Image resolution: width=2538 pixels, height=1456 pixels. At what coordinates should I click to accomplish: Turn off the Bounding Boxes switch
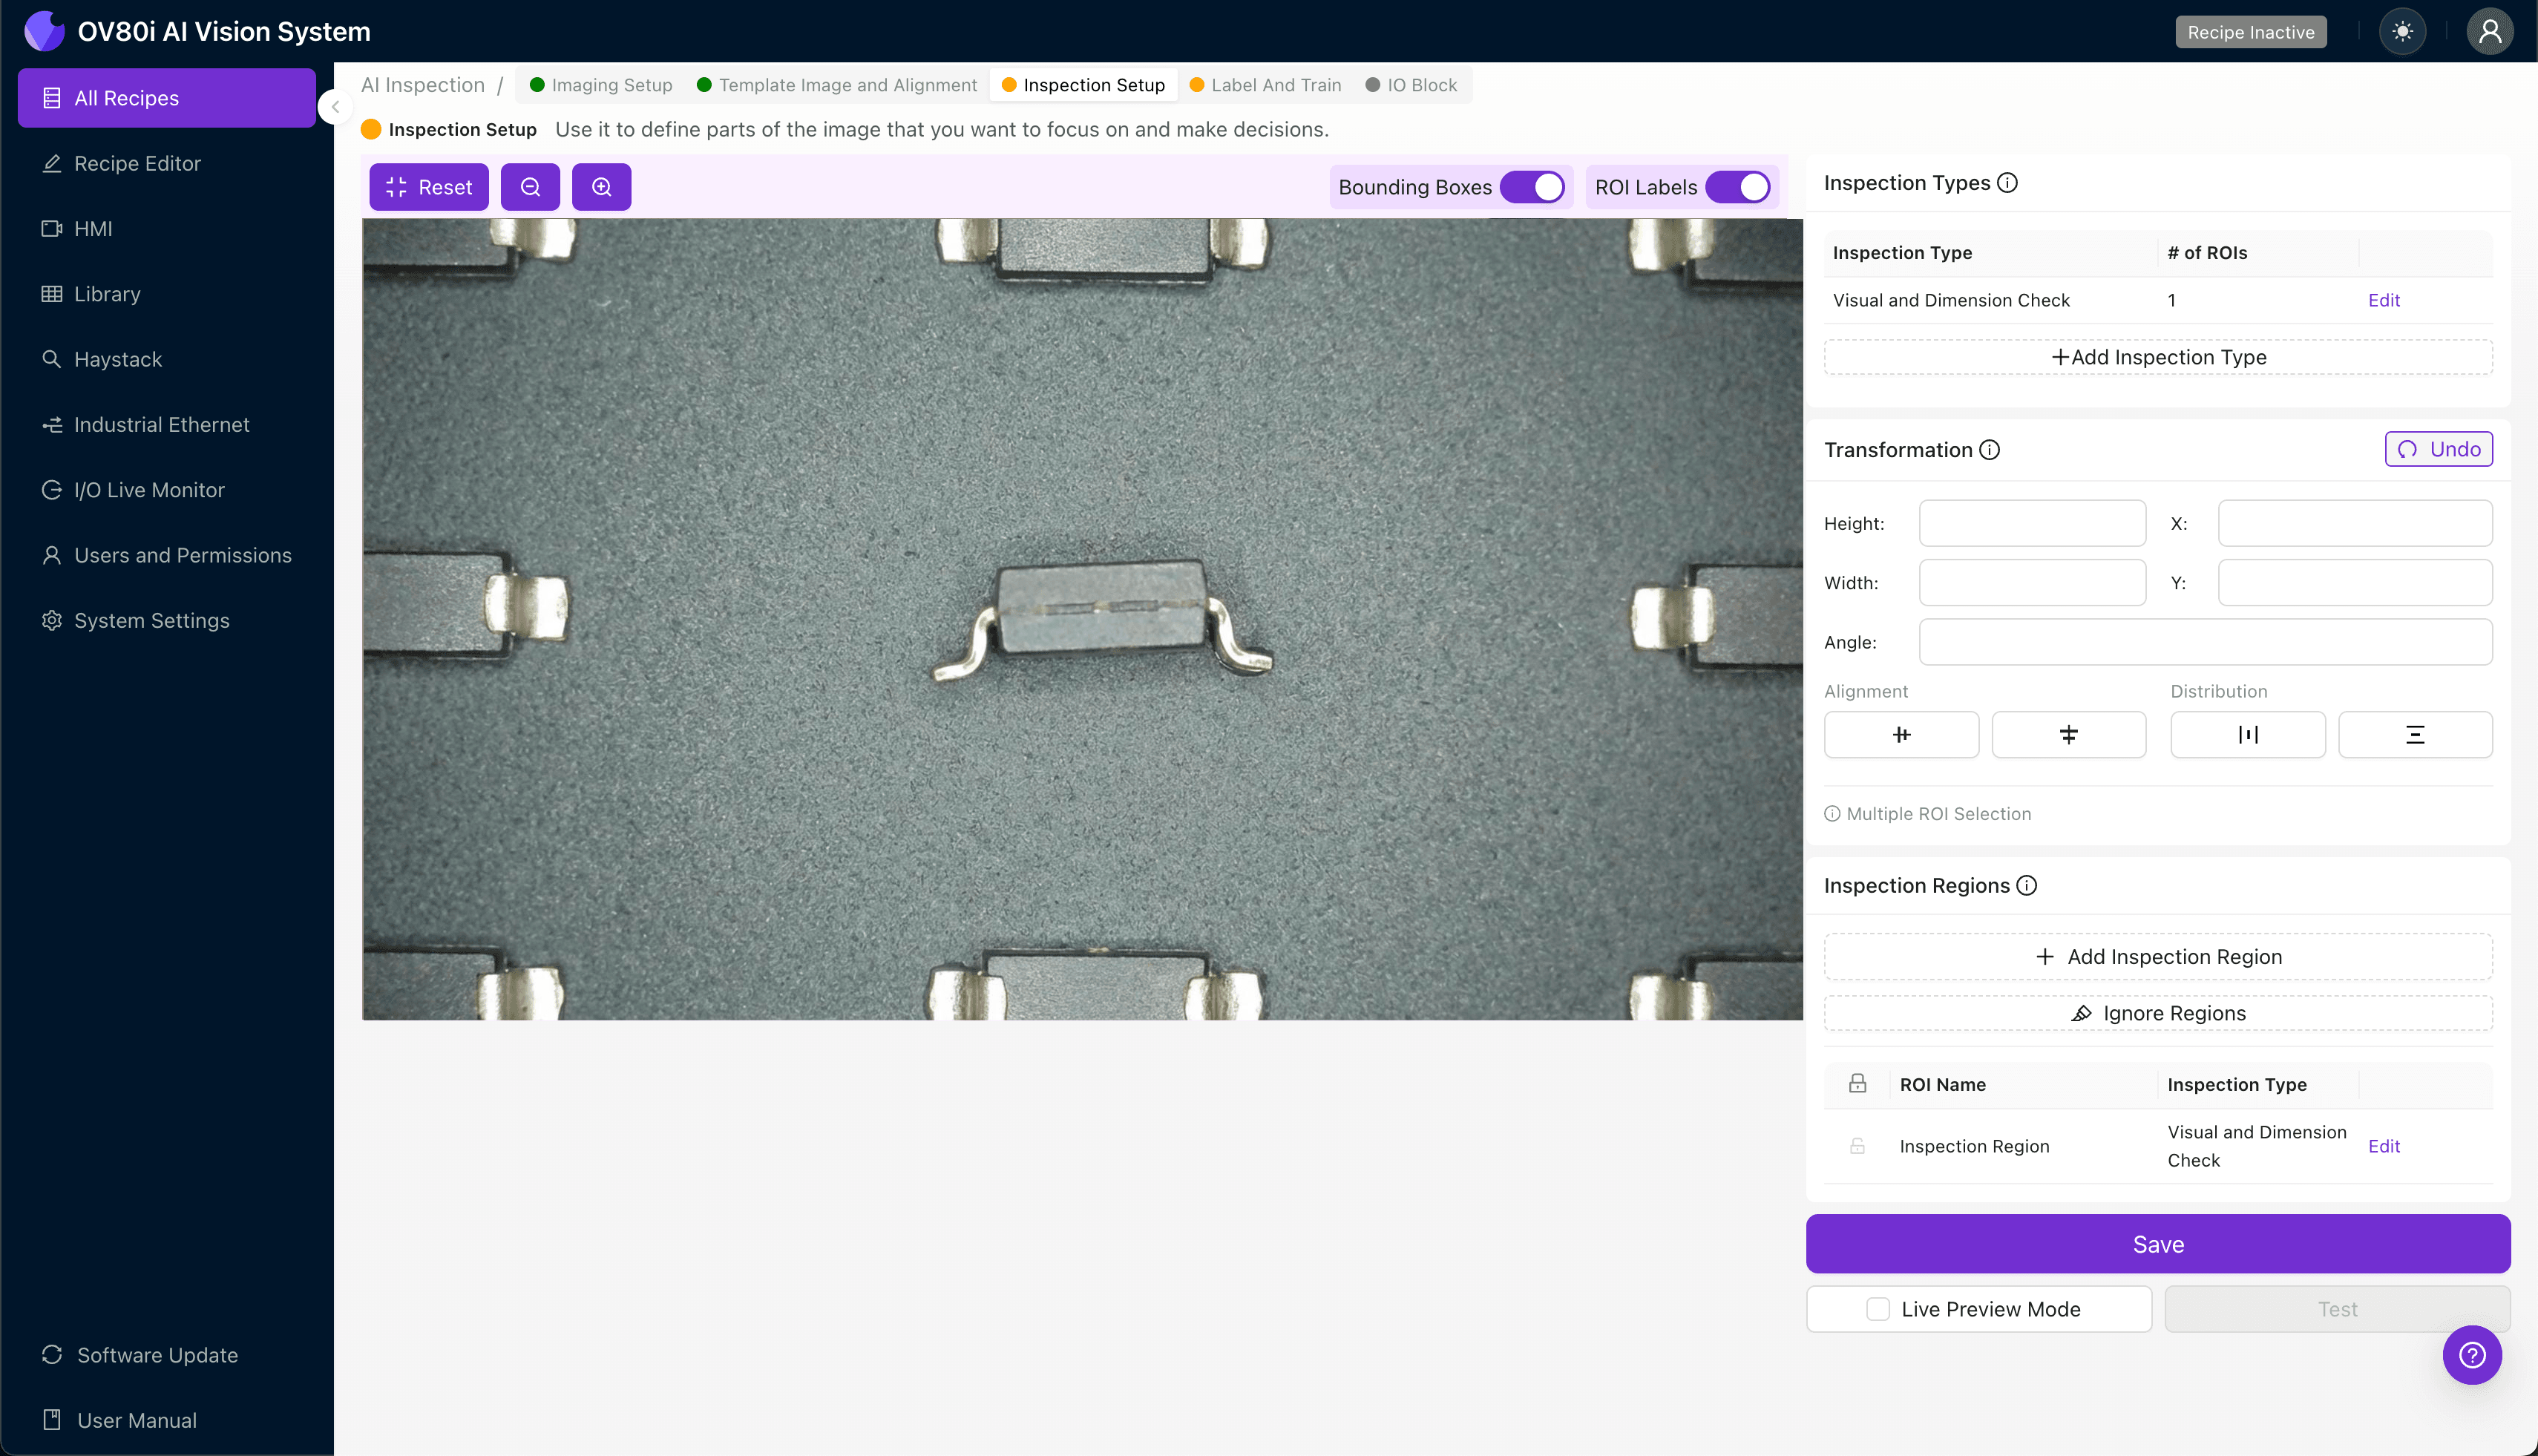[1531, 187]
